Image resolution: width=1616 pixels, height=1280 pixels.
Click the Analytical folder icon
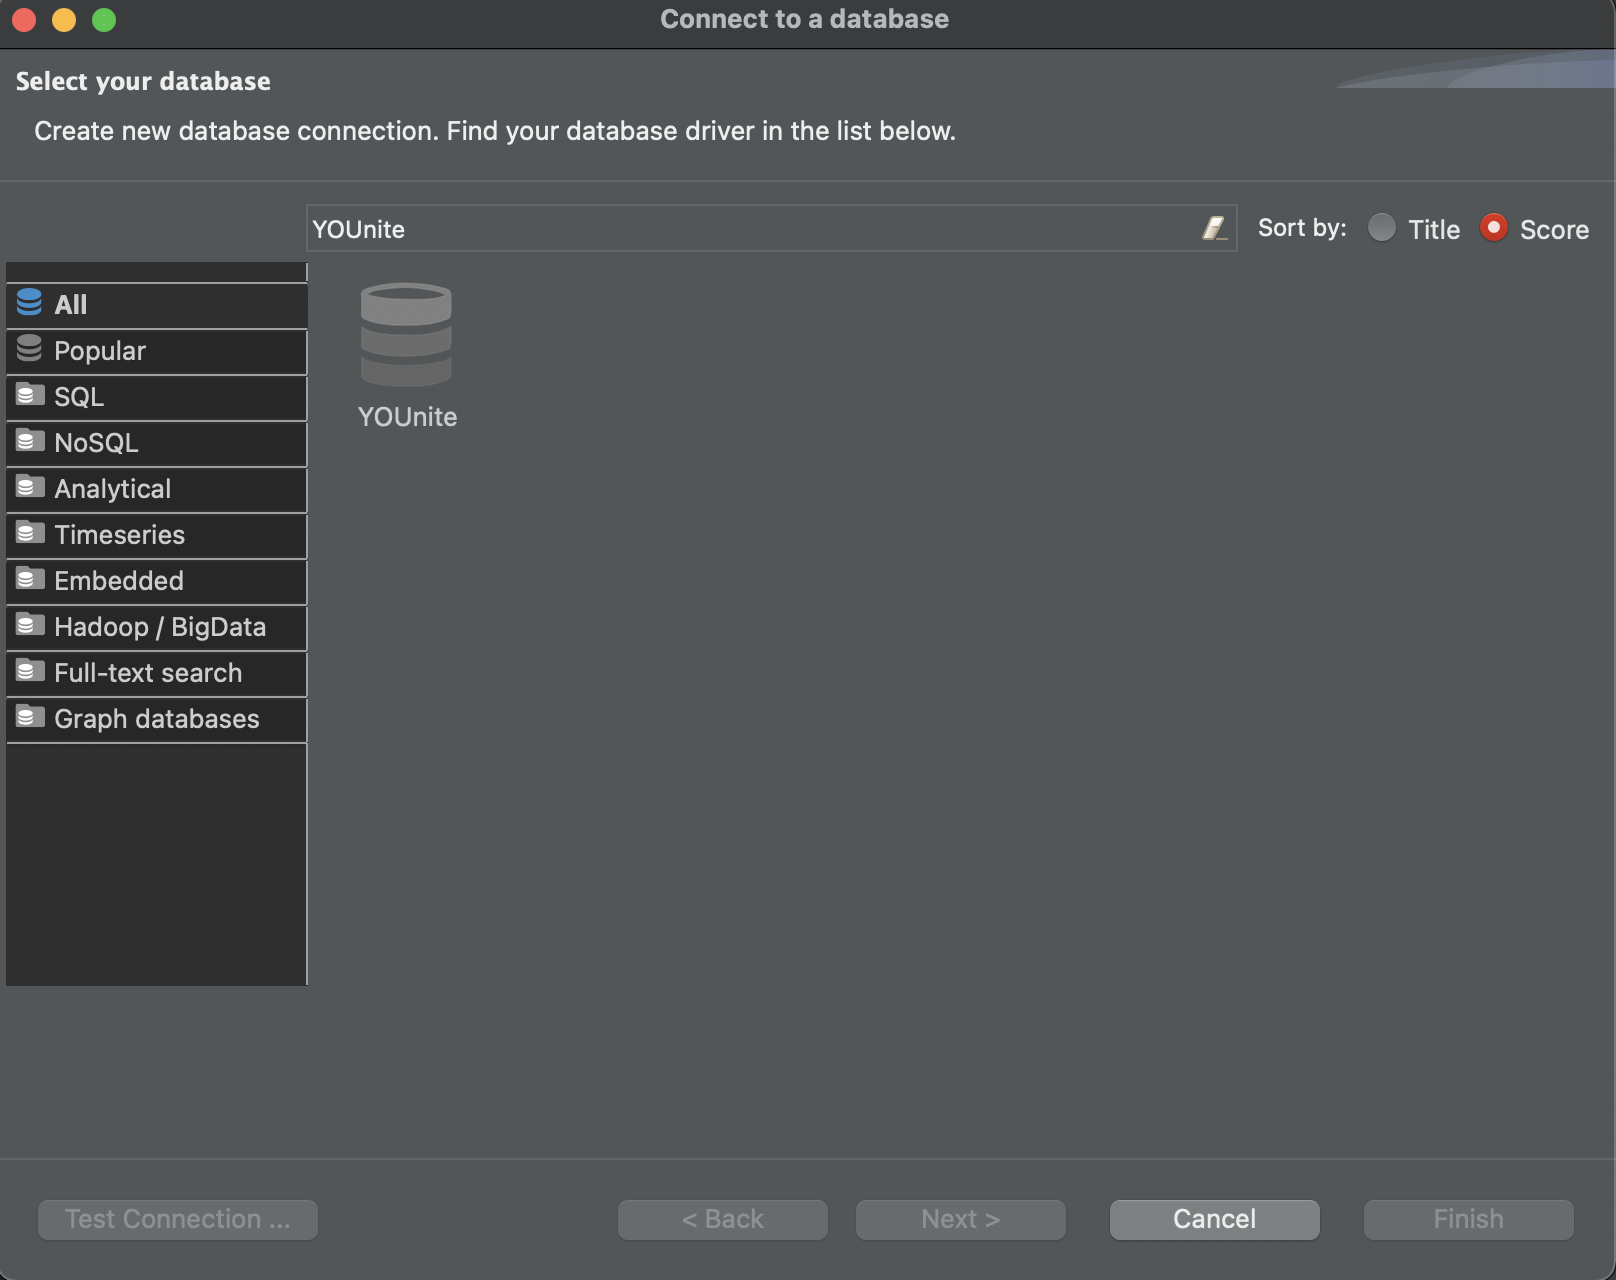pyautogui.click(x=29, y=487)
